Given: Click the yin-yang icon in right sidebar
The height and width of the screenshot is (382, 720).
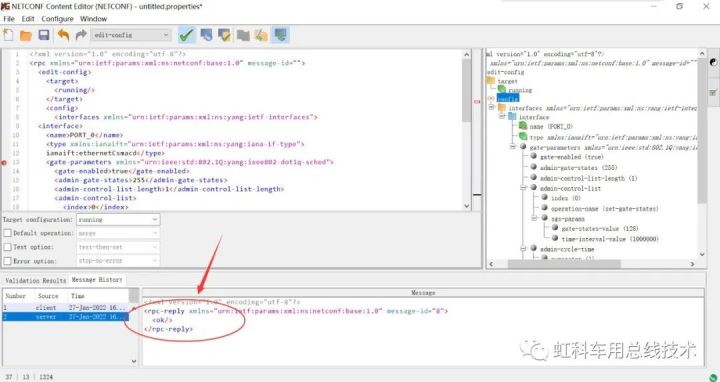Looking at the screenshot, I should tap(713, 62).
